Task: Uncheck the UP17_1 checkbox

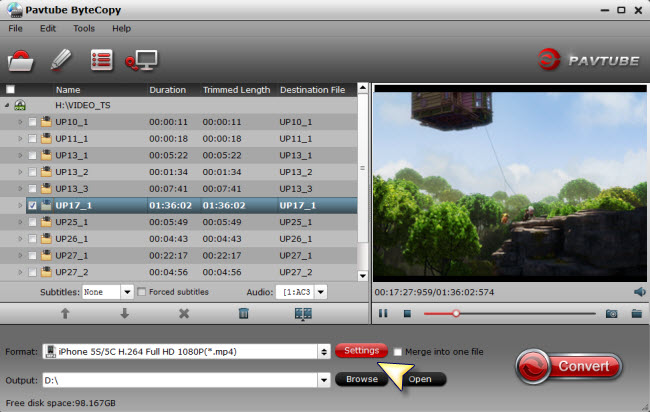Action: click(x=32, y=206)
